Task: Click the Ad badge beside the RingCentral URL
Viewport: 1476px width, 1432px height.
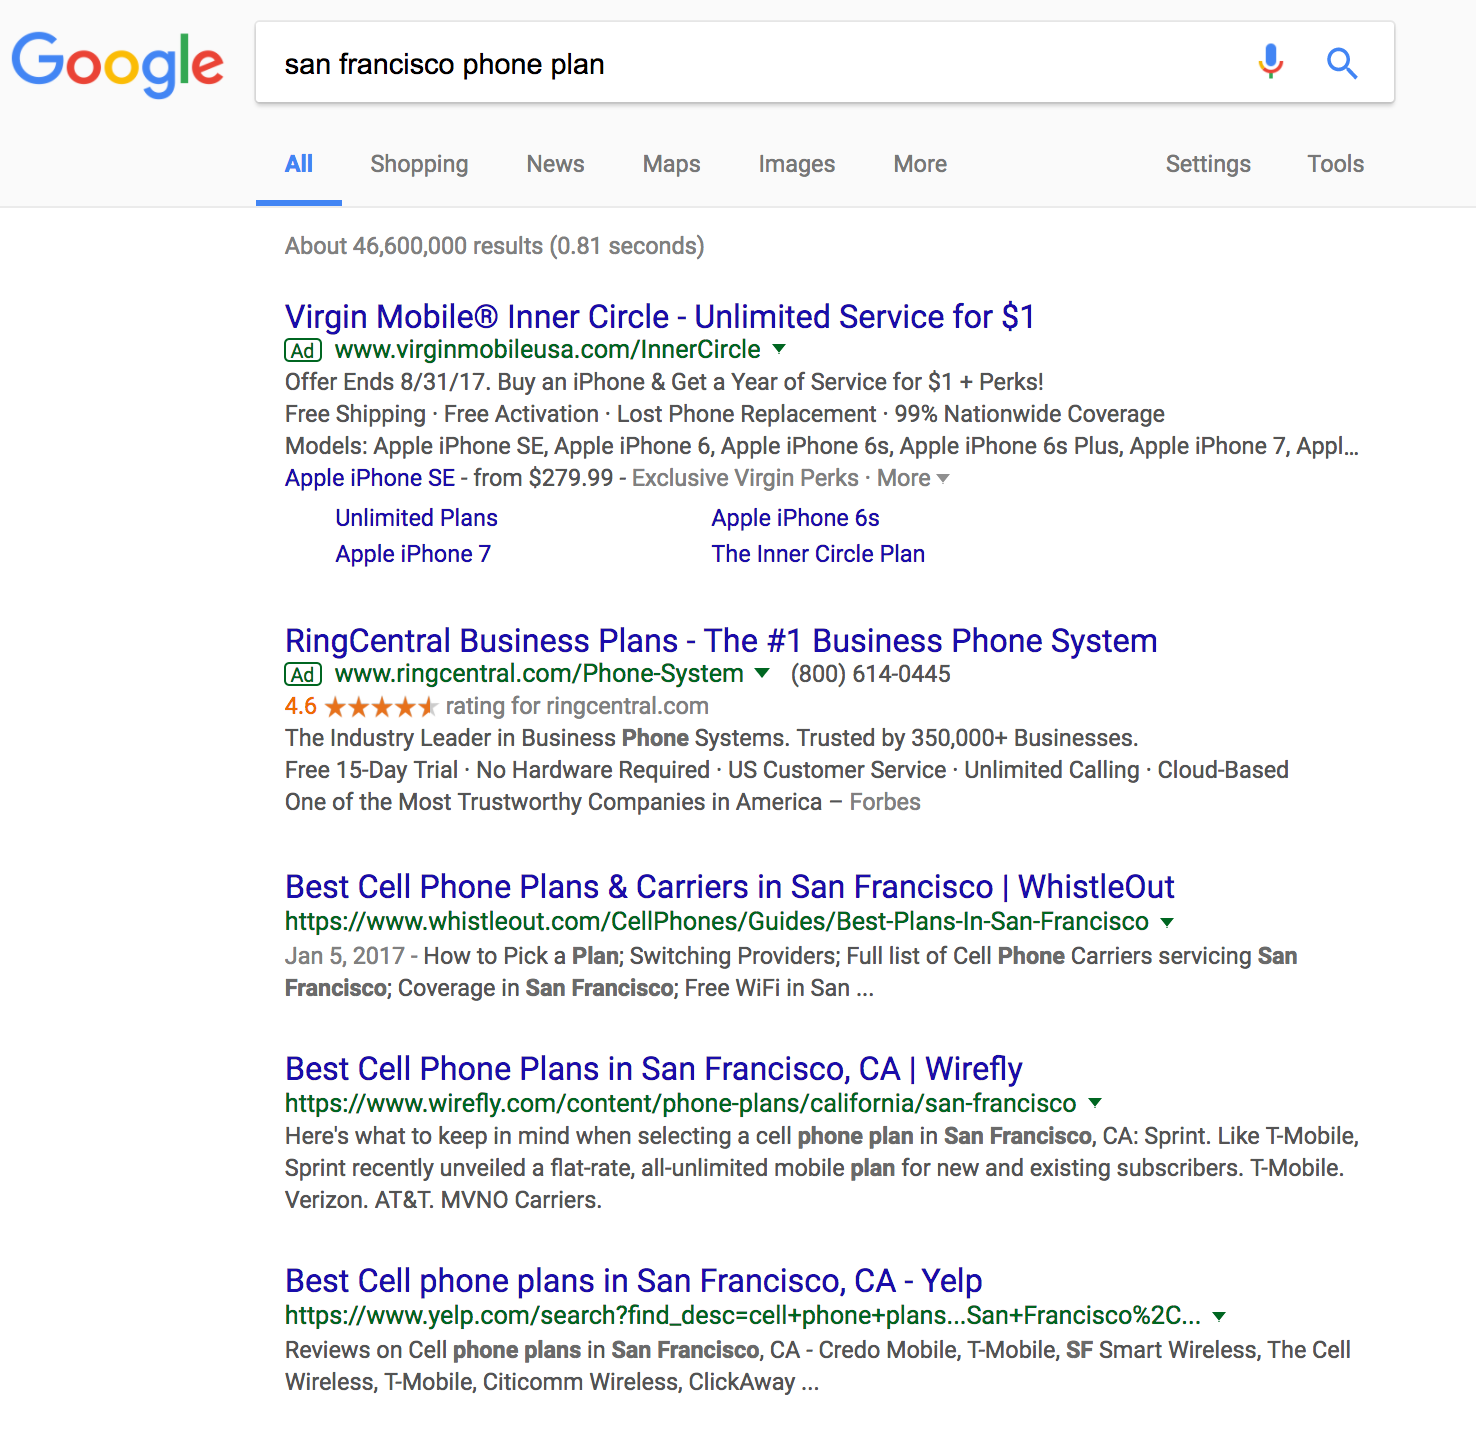Action: point(303,675)
